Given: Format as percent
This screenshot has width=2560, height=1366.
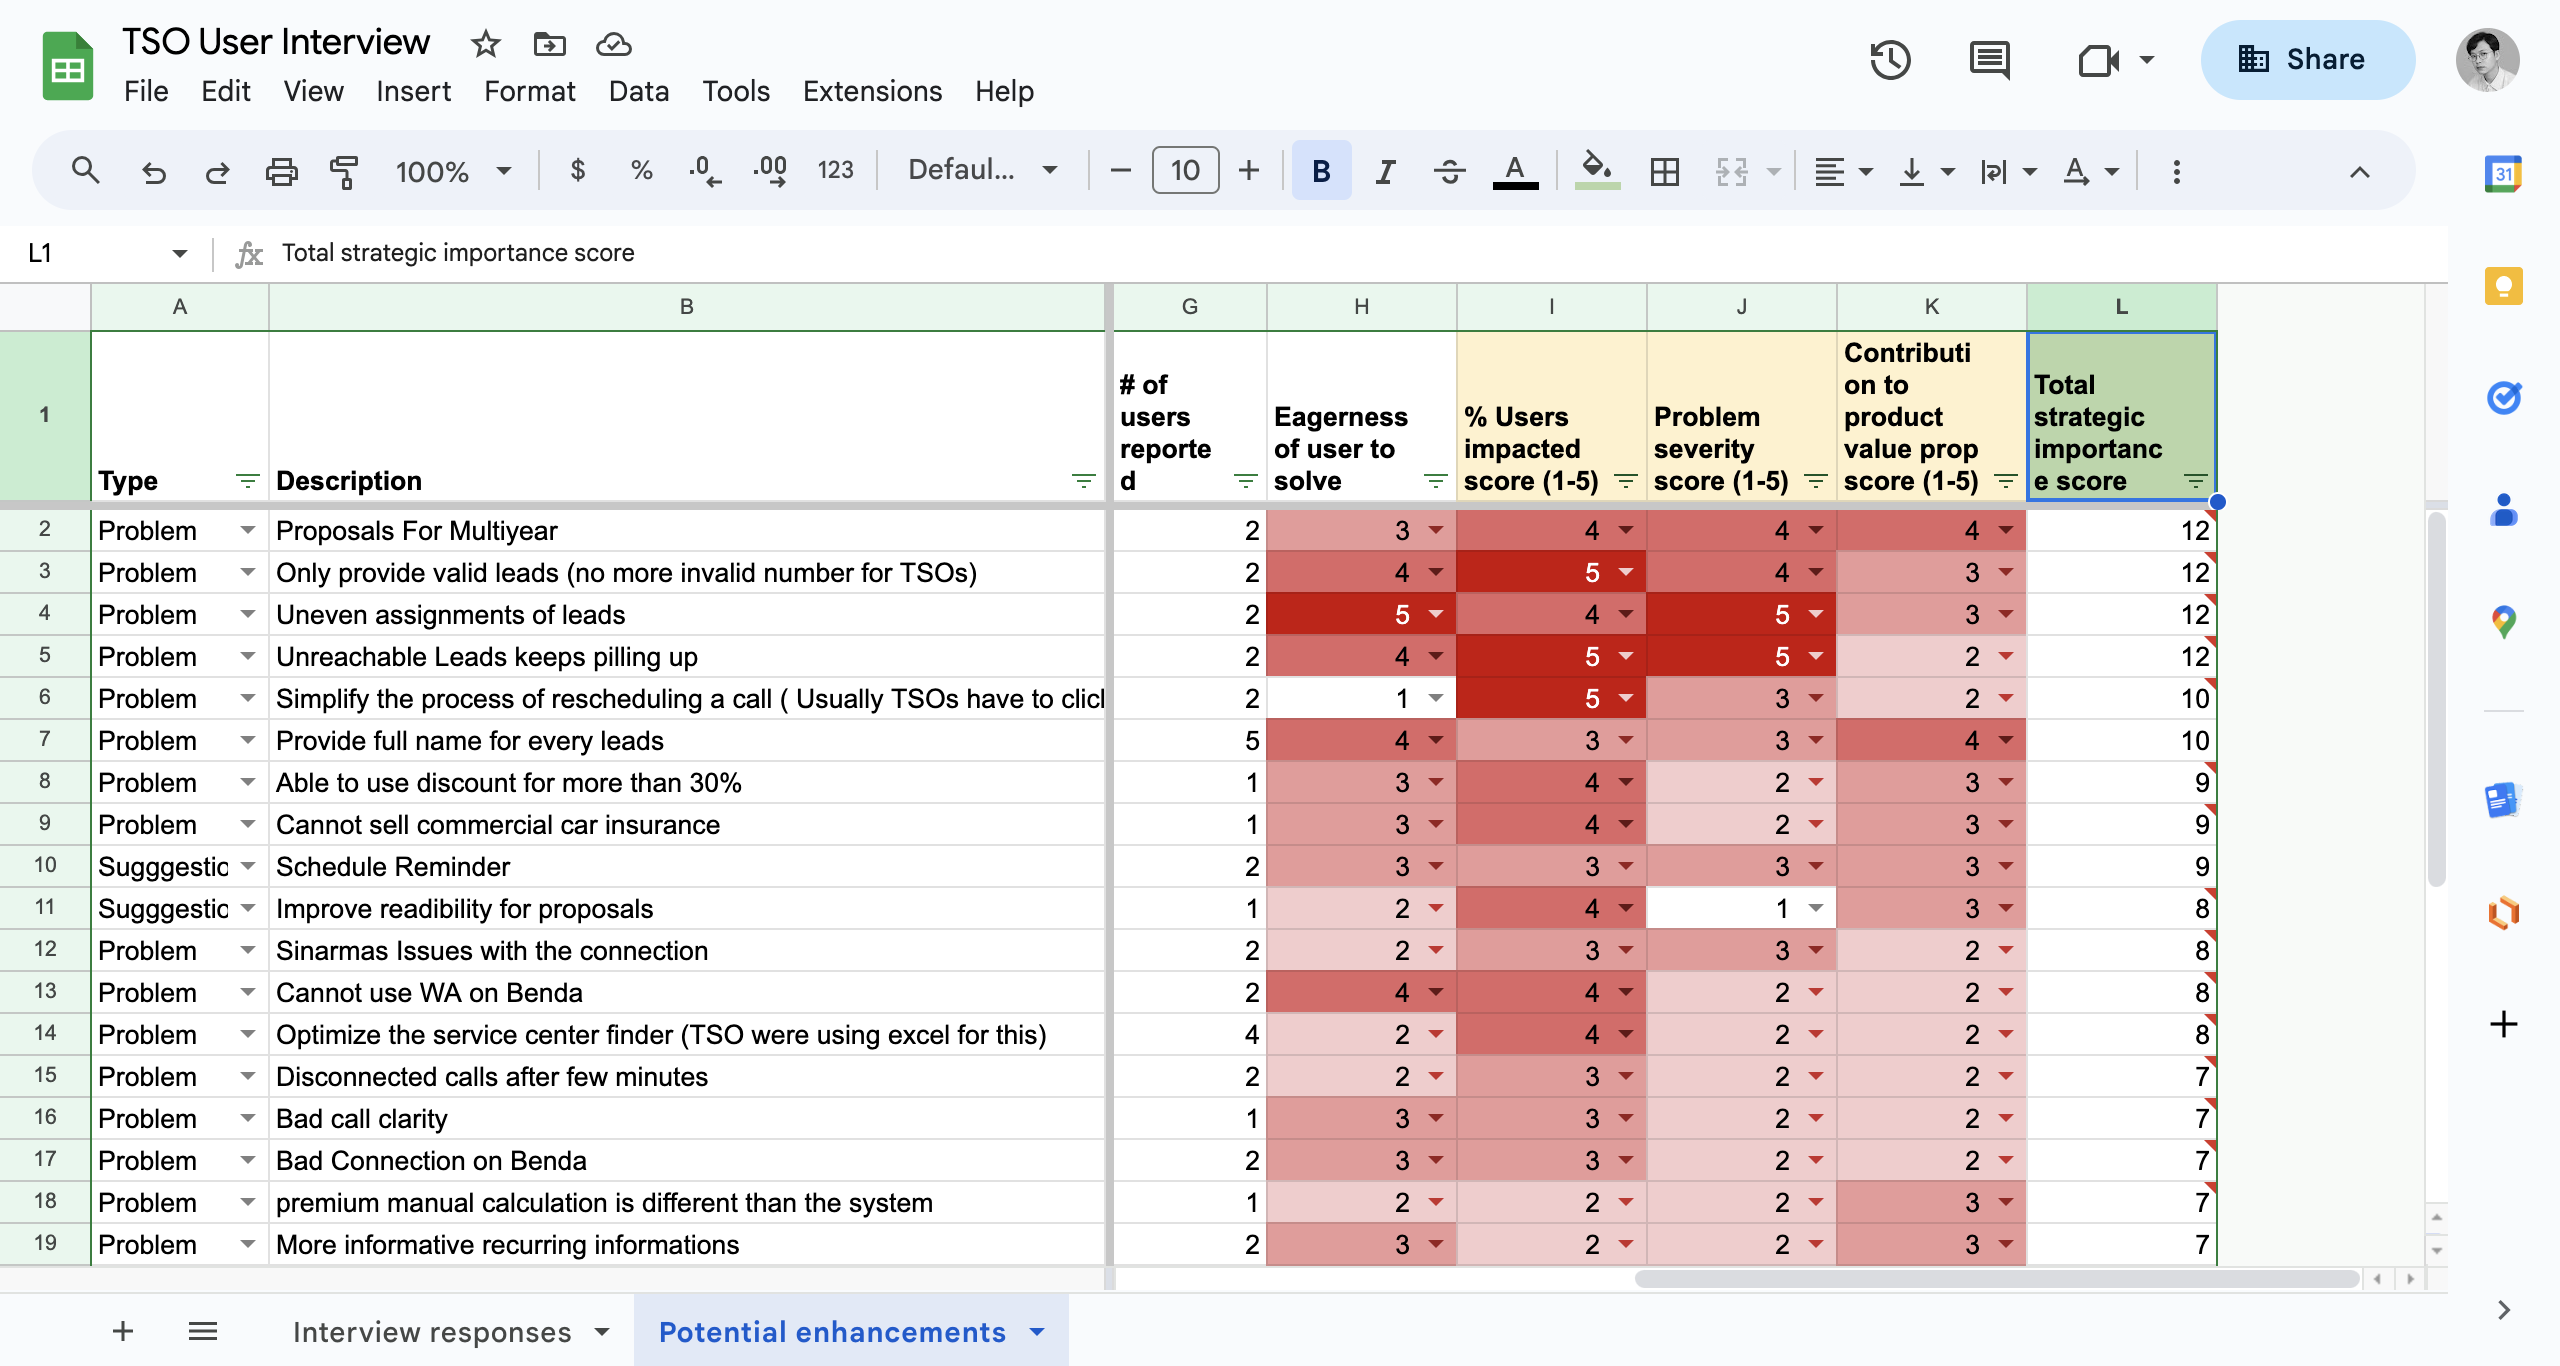Looking at the screenshot, I should tap(641, 171).
